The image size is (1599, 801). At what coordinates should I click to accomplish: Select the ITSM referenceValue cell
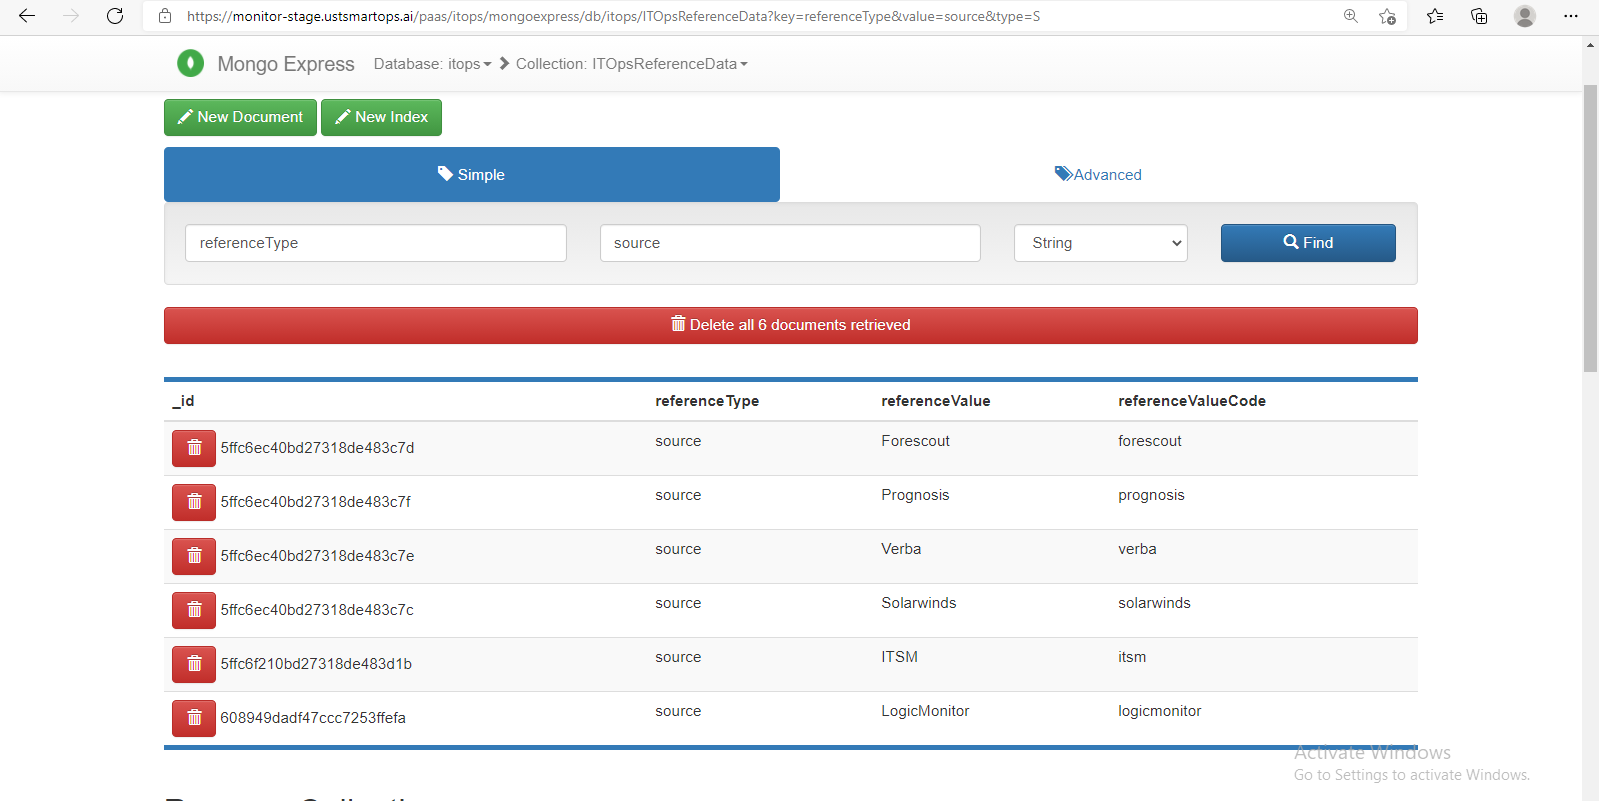pos(899,657)
